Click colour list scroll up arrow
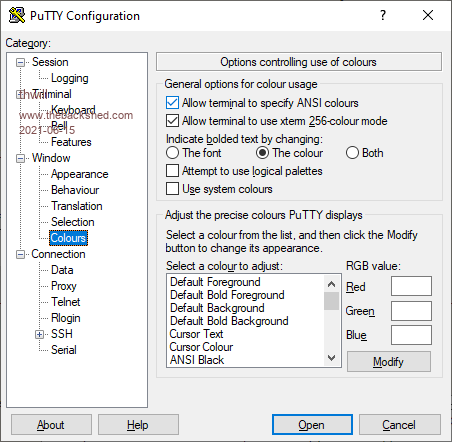The image size is (452, 442). [331, 284]
